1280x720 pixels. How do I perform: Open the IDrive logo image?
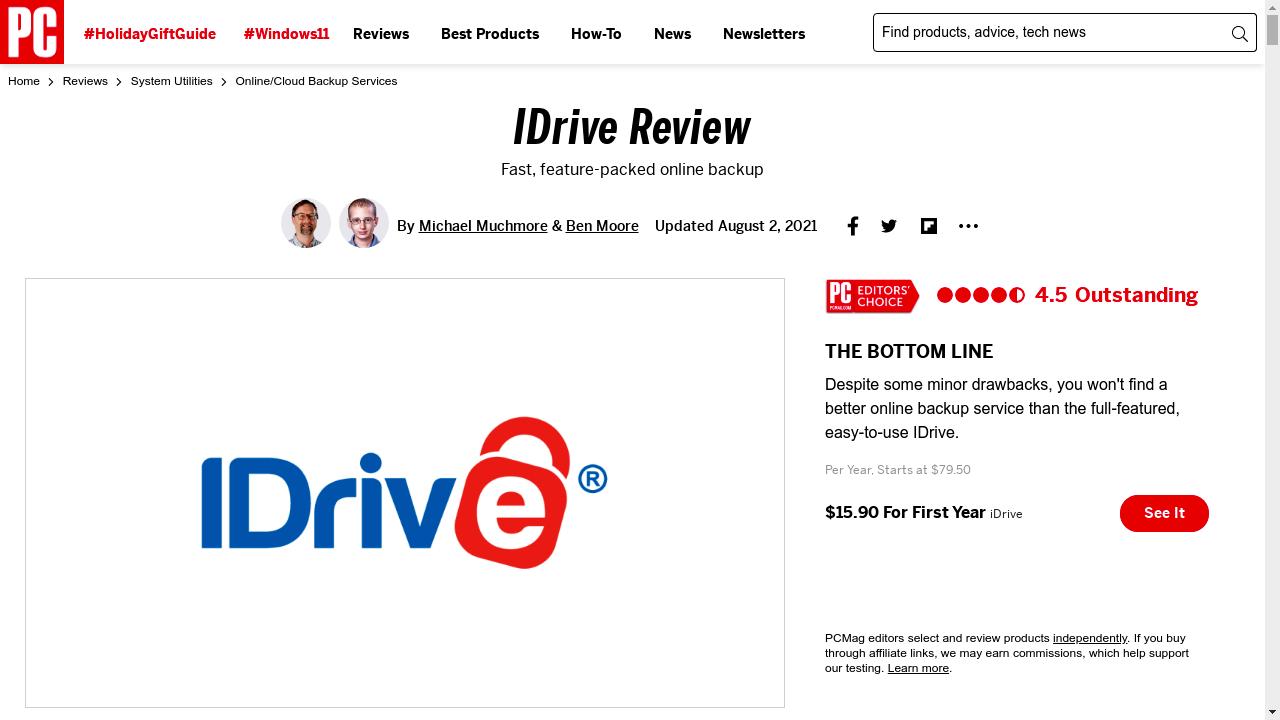pos(405,493)
